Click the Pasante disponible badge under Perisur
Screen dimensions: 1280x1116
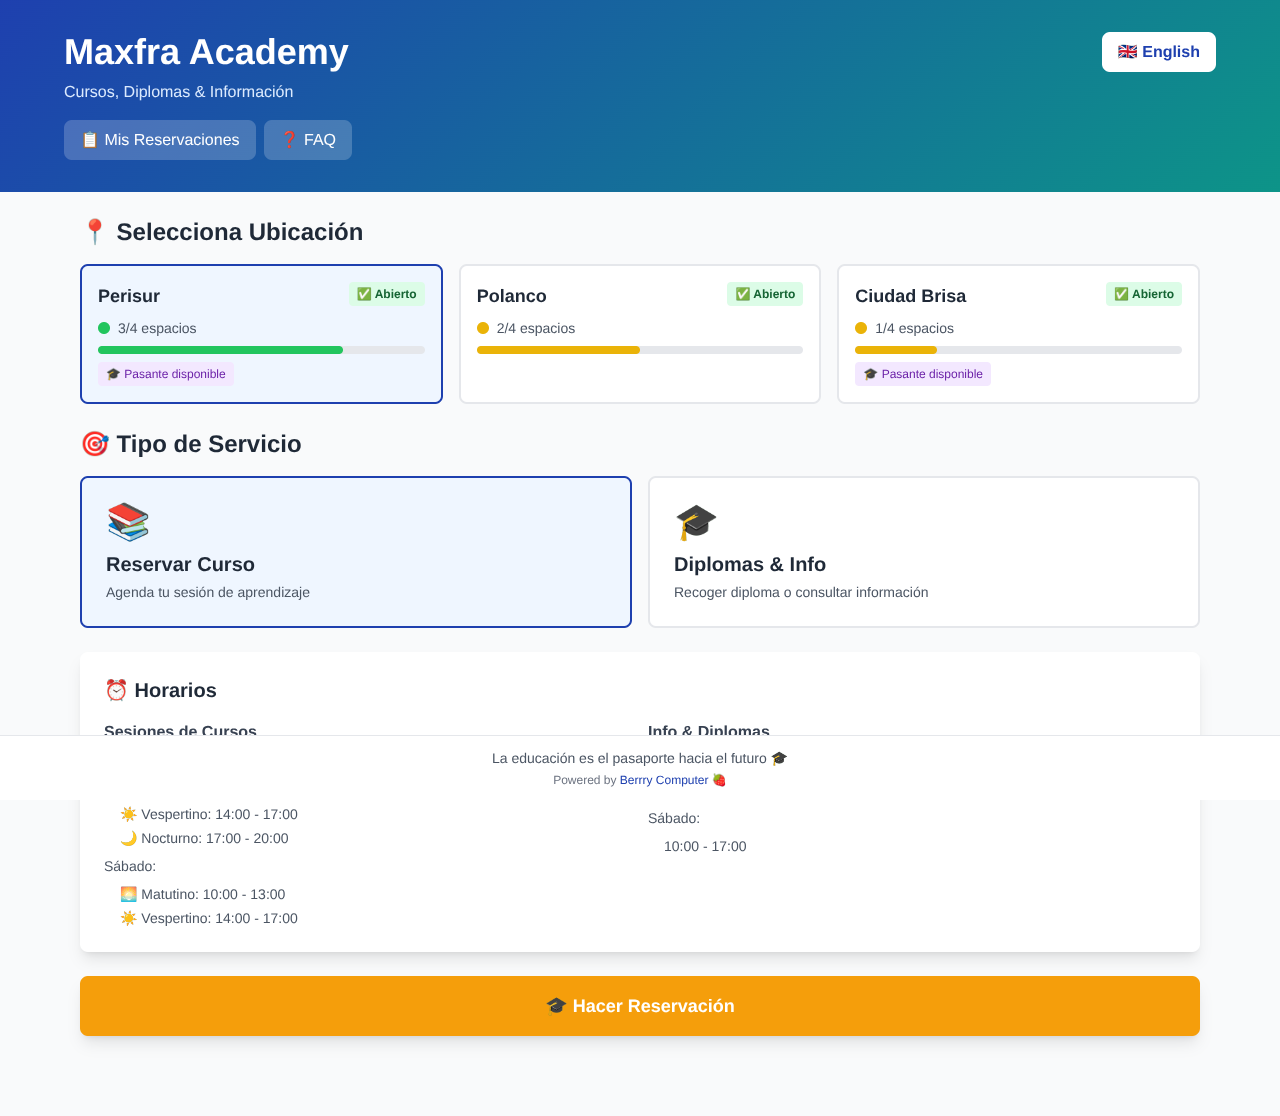click(x=166, y=373)
